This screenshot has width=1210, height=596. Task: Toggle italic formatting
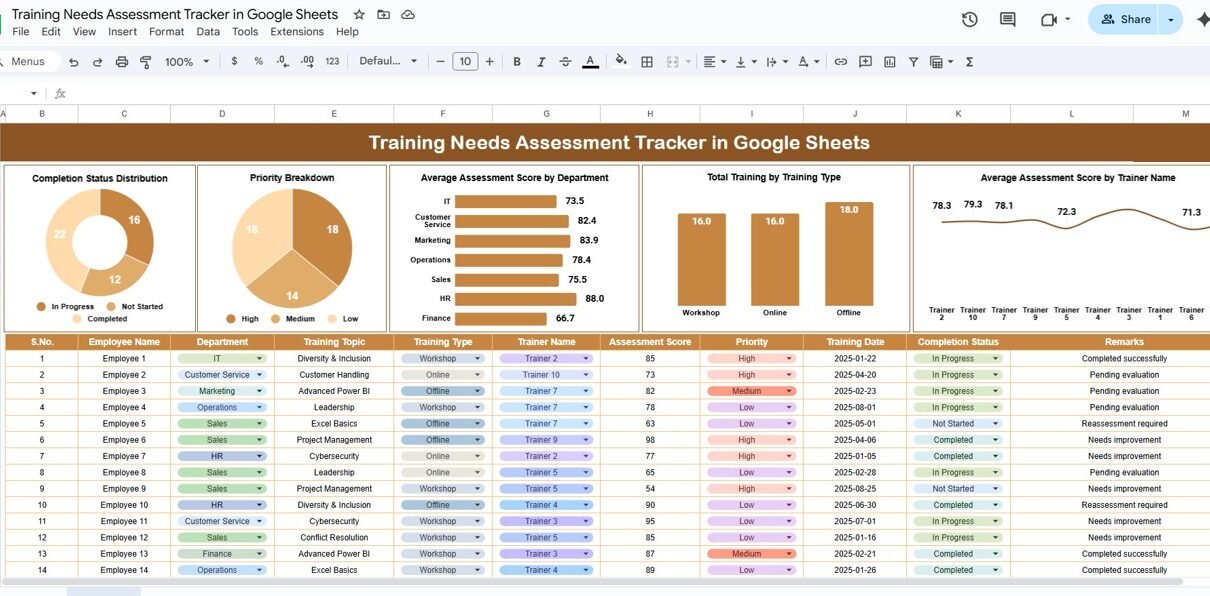[541, 62]
